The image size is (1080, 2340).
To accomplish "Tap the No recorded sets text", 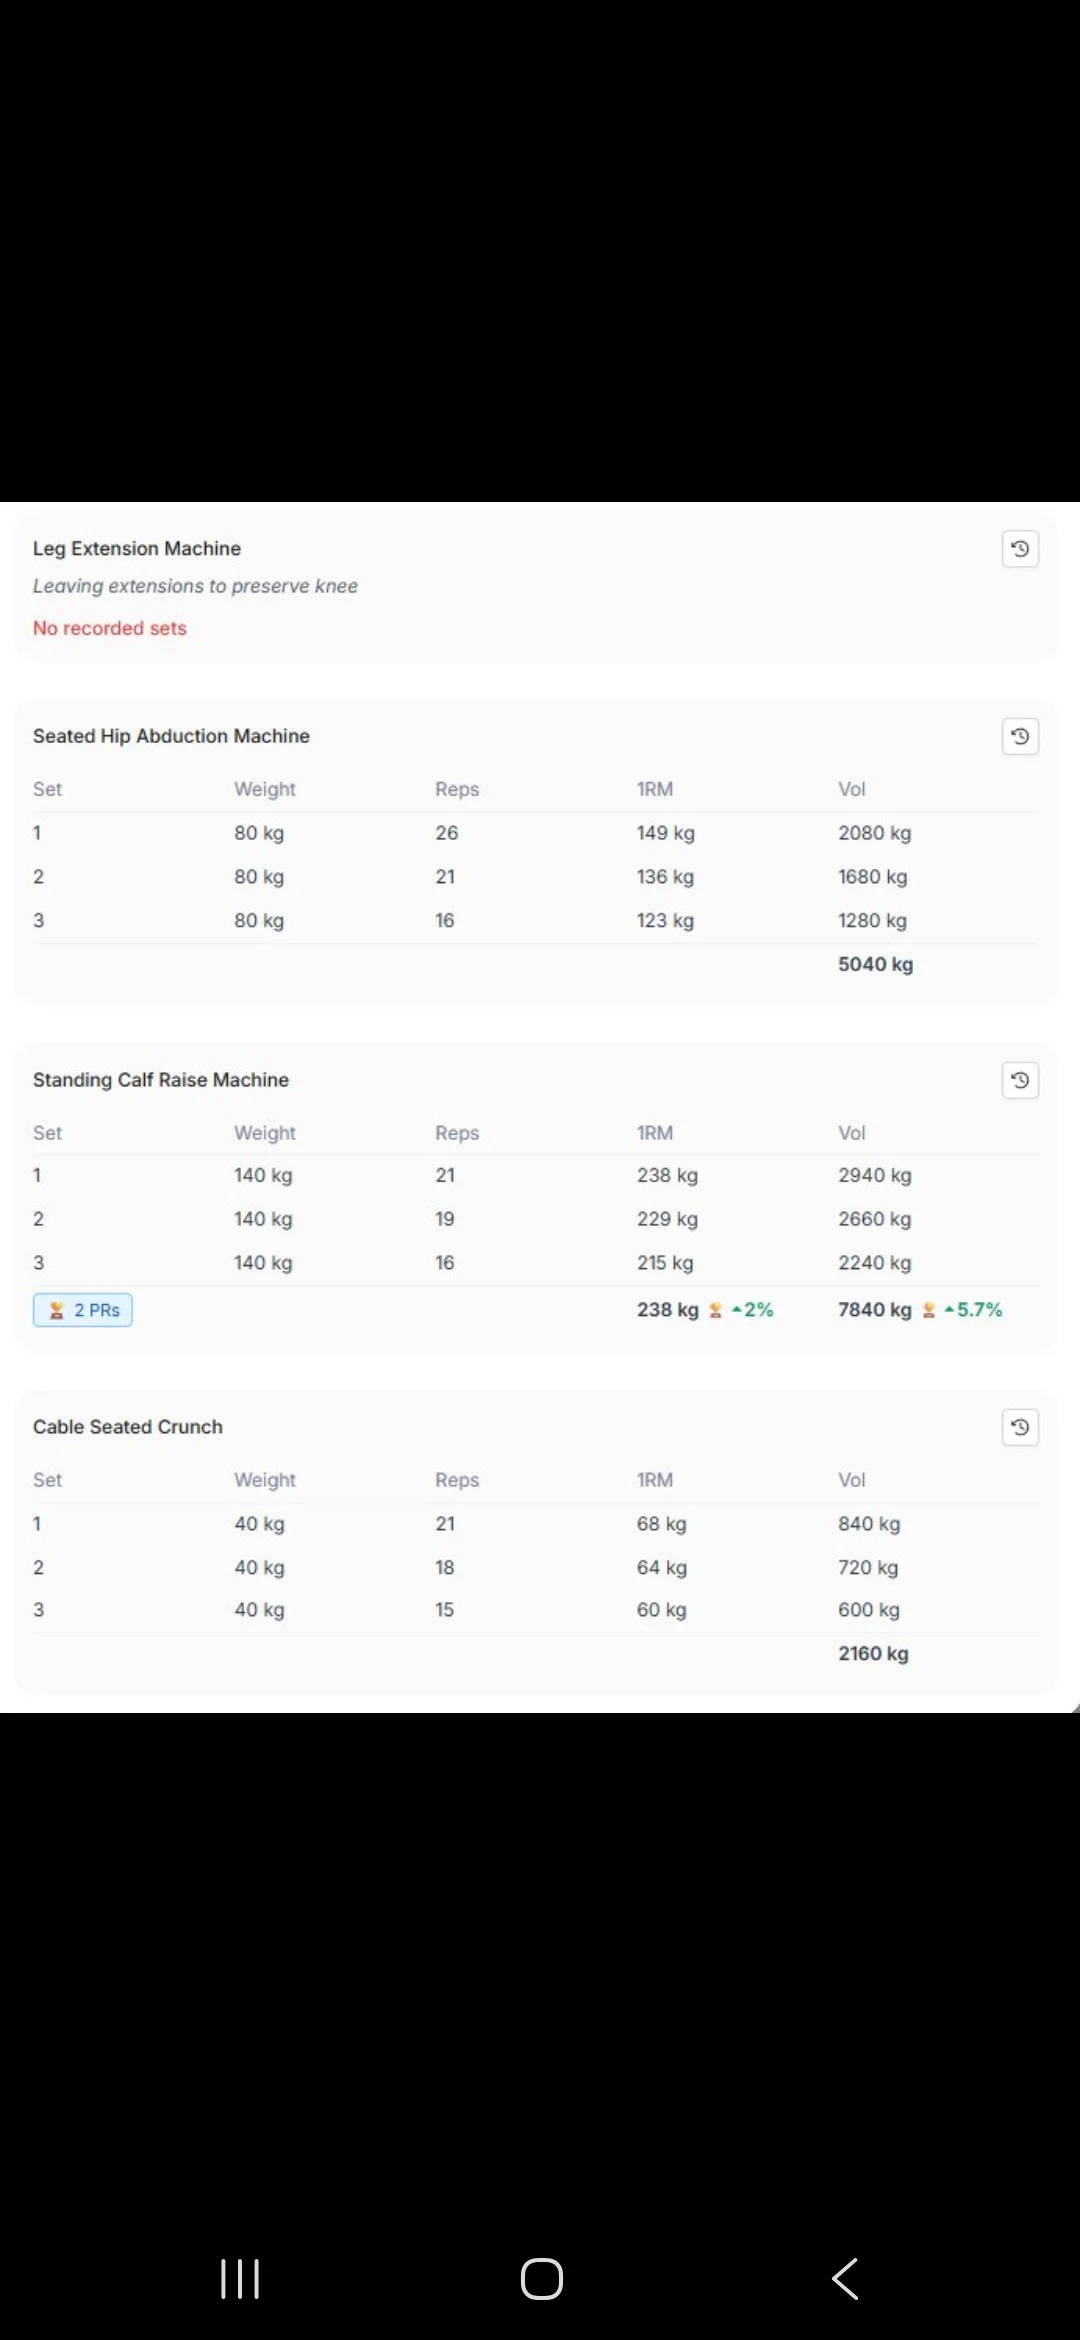I will (x=110, y=628).
